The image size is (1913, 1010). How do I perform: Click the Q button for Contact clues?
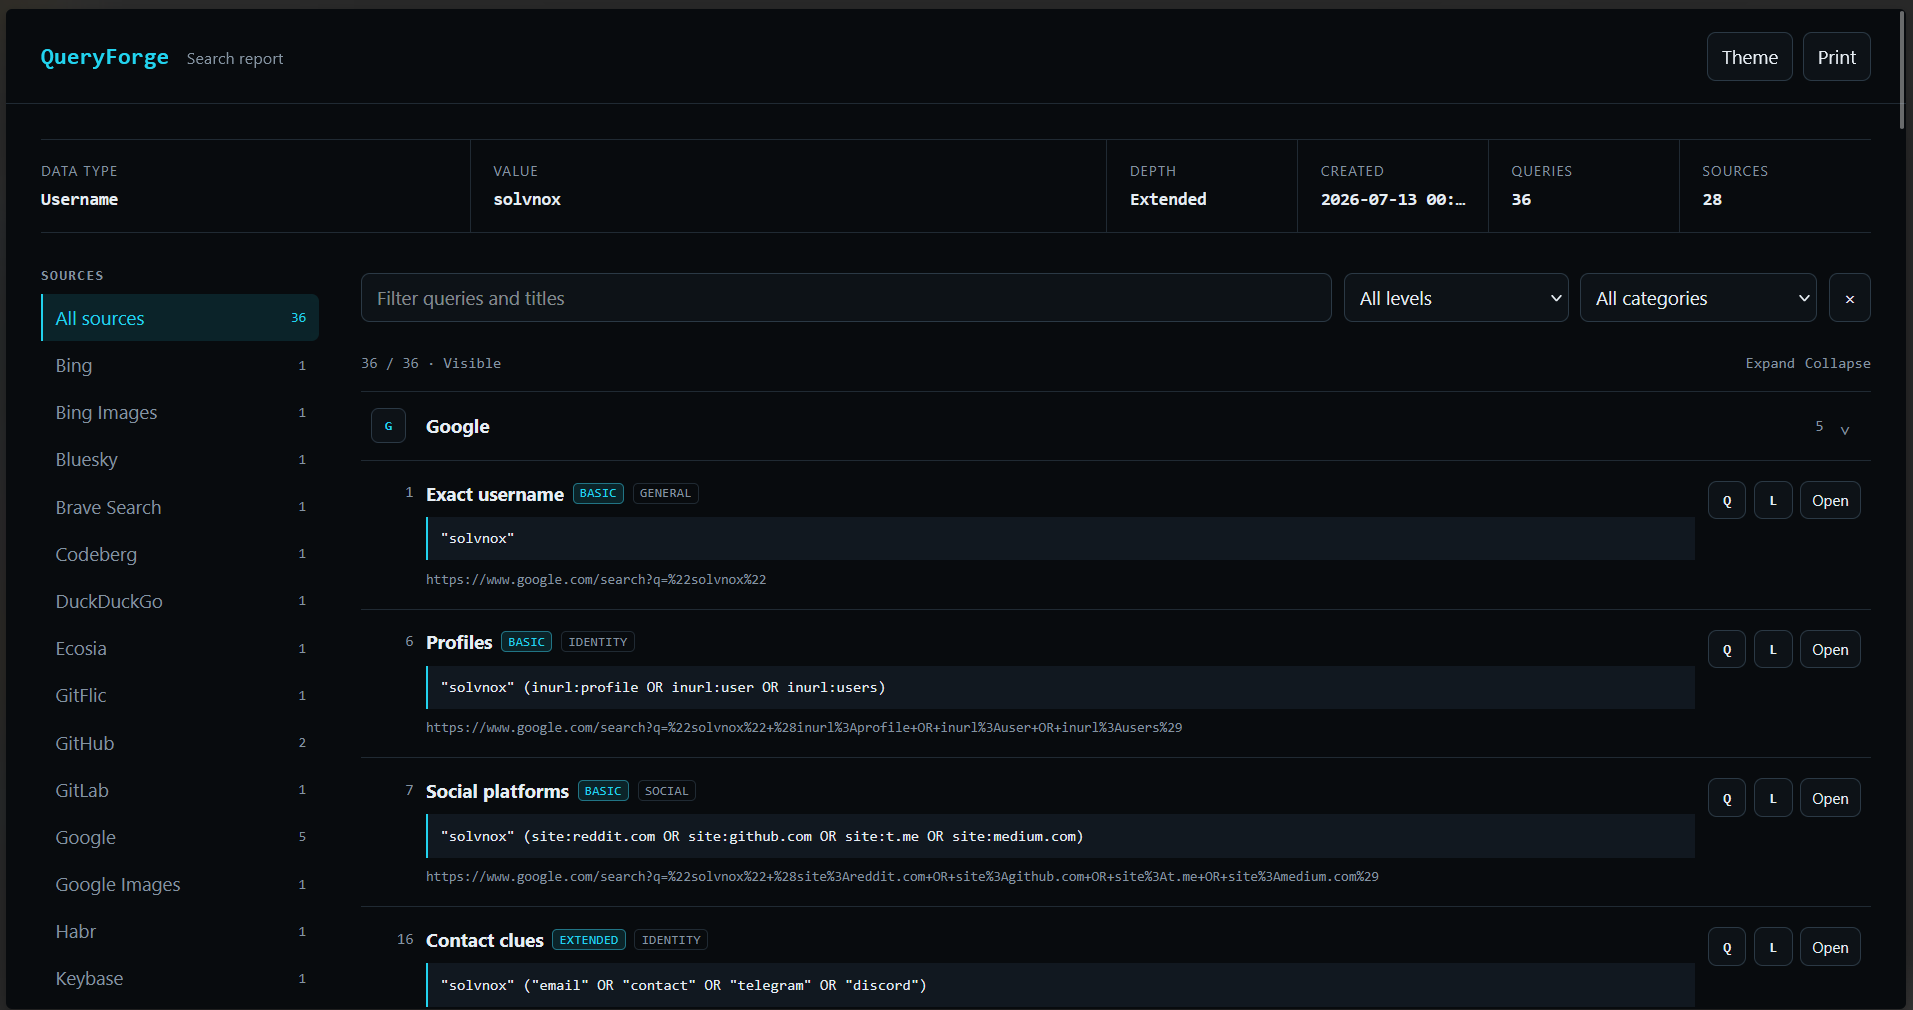[1727, 948]
